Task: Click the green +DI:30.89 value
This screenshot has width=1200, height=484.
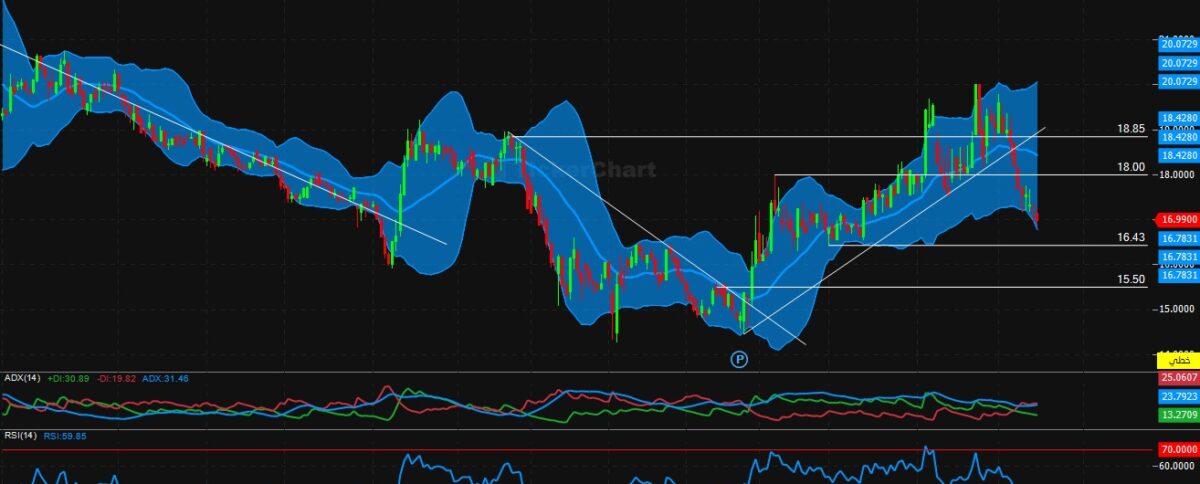Action: click(68, 379)
